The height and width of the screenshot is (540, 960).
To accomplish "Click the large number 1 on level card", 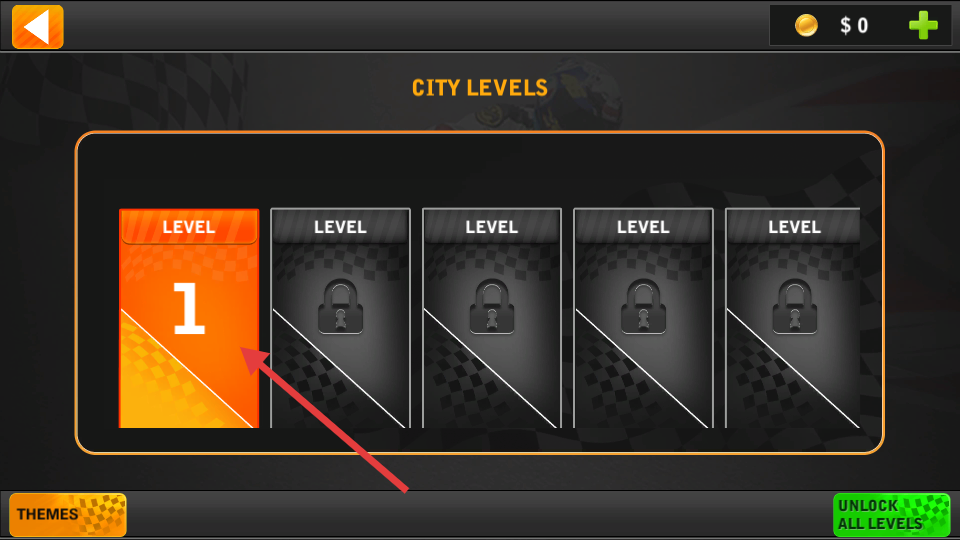I will click(x=189, y=308).
